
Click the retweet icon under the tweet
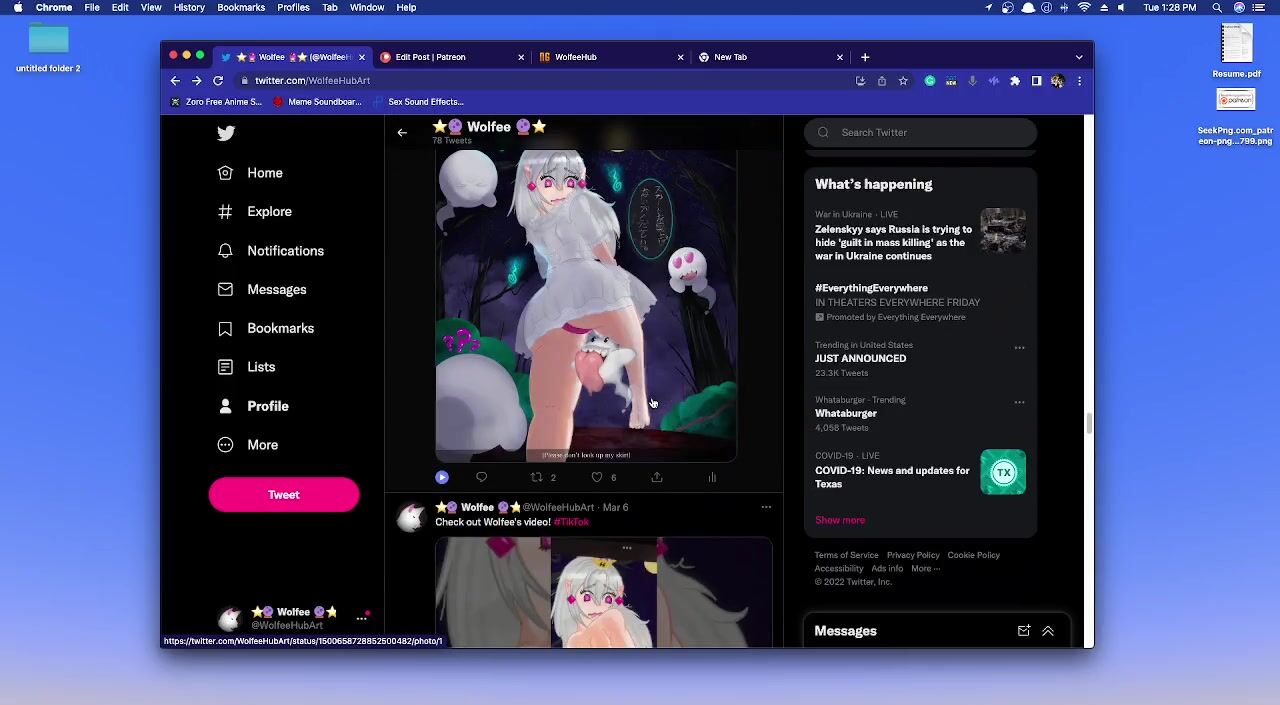(537, 477)
